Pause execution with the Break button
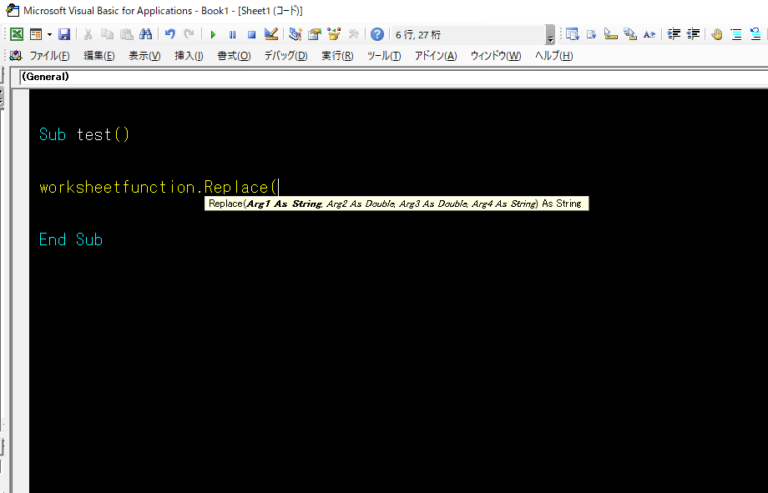 click(232, 34)
